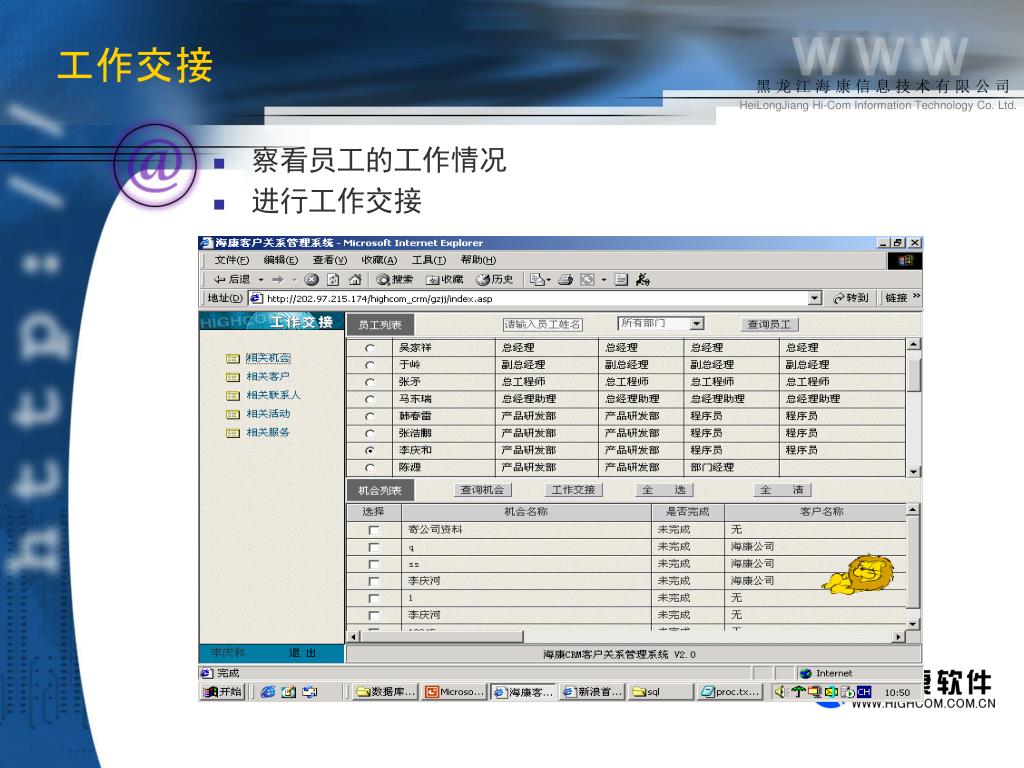
Task: Click the 相关服务 sidebar icon
Action: click(x=232, y=433)
